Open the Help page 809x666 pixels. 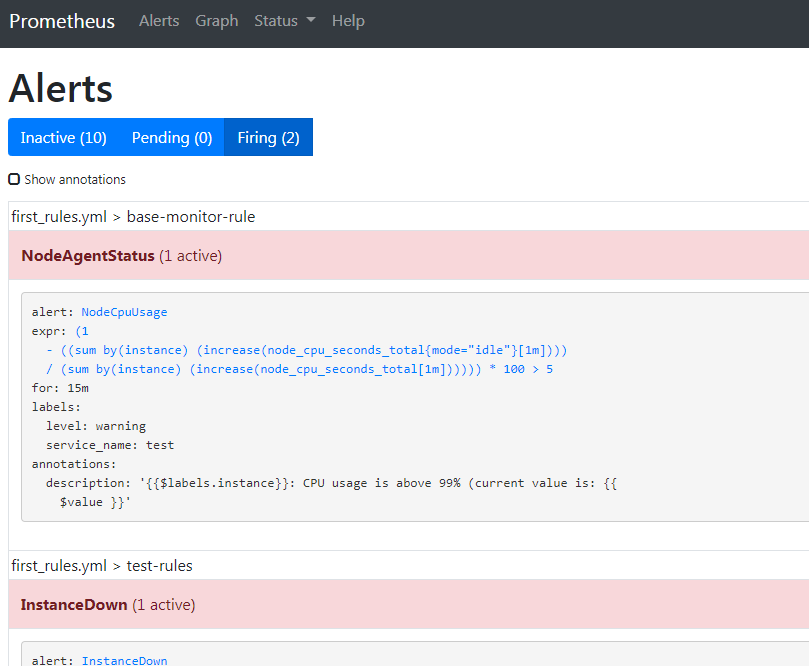point(348,20)
